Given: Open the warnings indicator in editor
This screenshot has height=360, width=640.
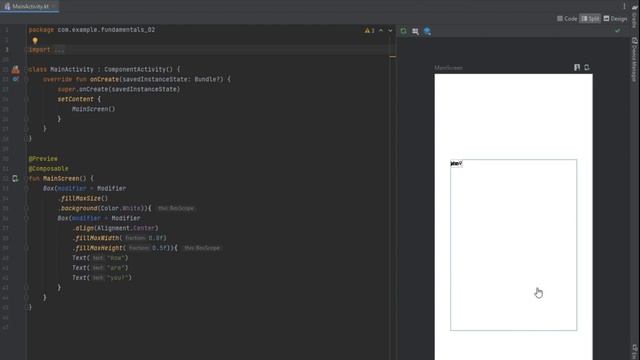Looking at the screenshot, I should [369, 31].
